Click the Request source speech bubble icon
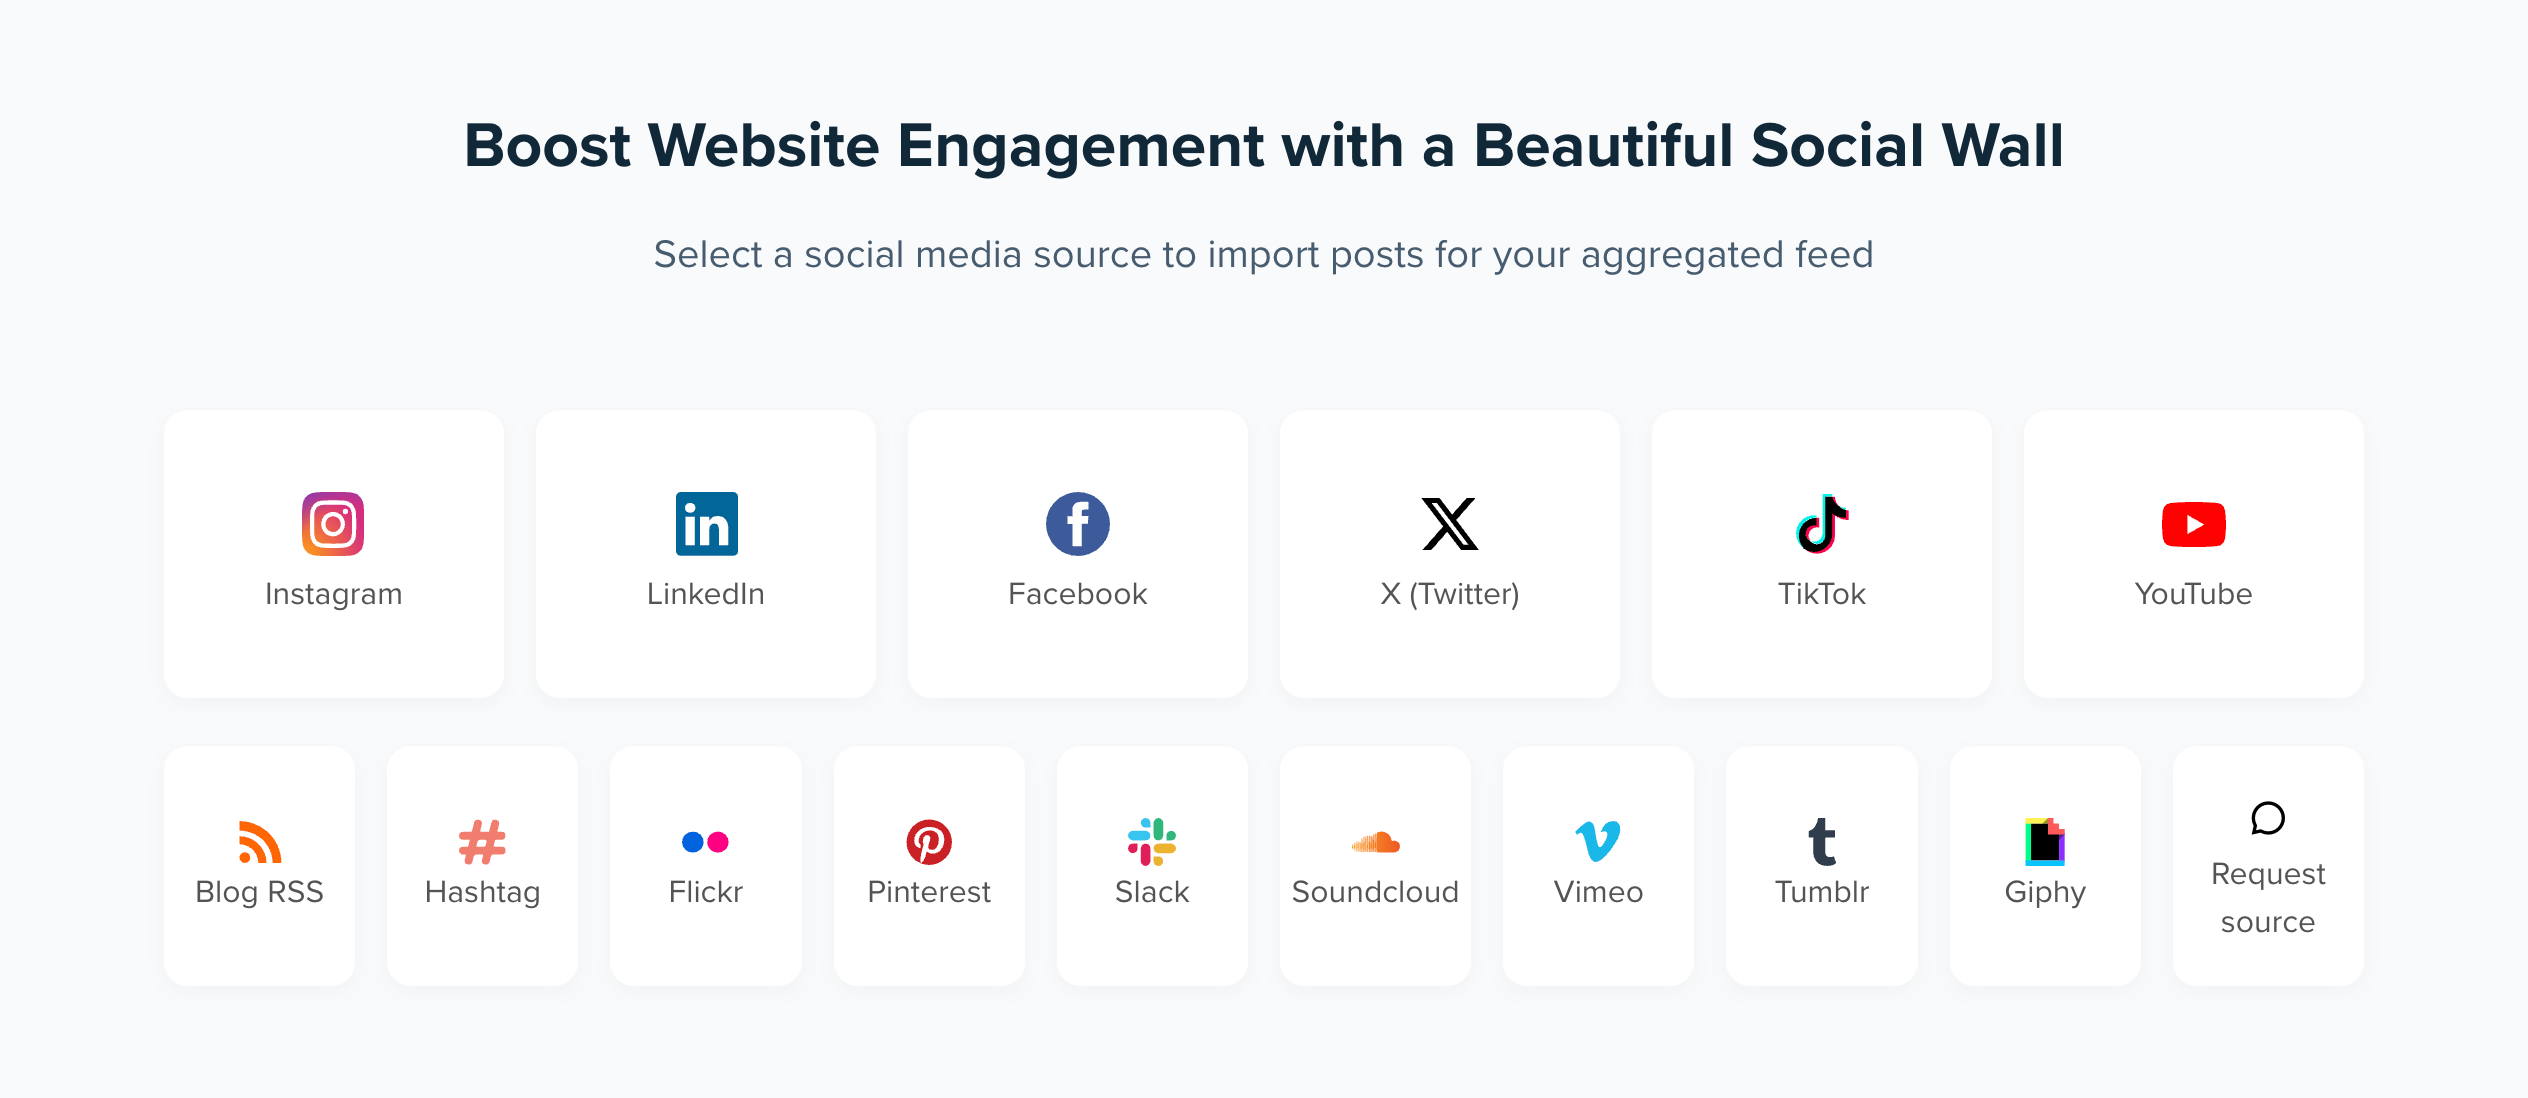Viewport: 2528px width, 1098px height. 2268,818
